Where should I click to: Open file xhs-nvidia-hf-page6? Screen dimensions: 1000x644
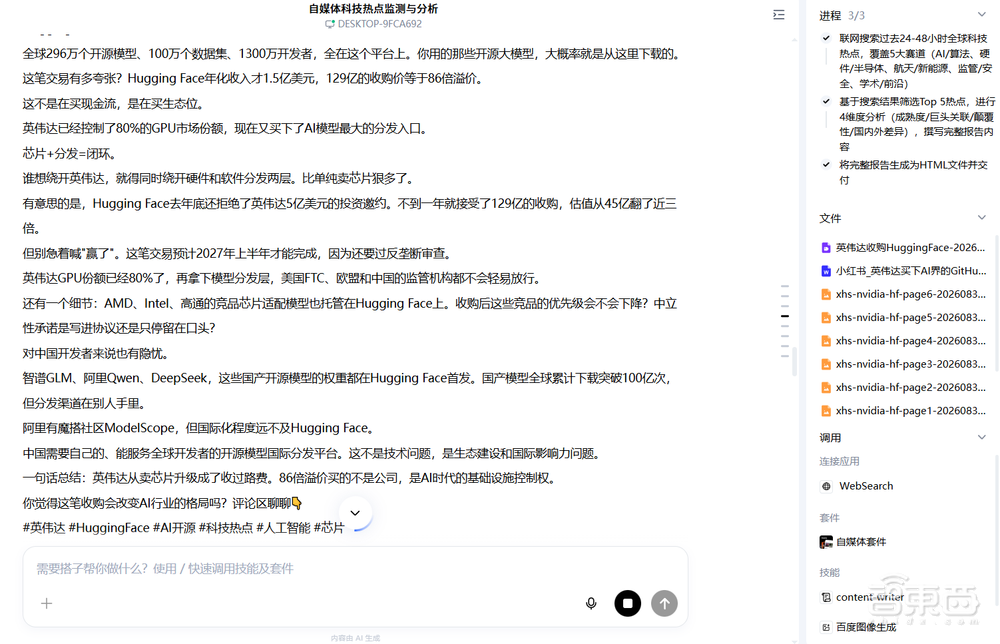[x=903, y=294]
